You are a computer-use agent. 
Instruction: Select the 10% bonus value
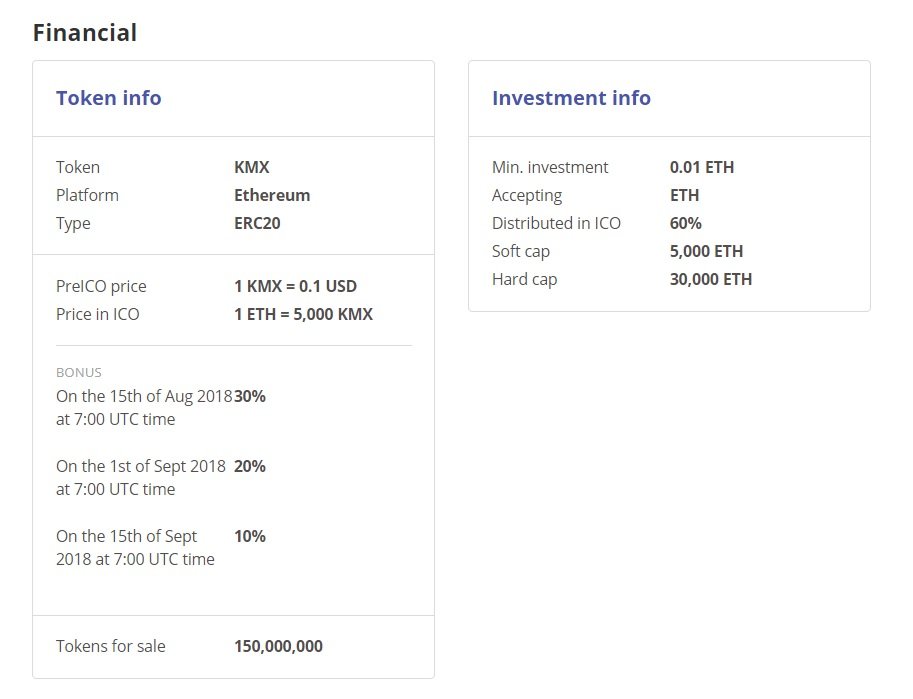tap(250, 536)
